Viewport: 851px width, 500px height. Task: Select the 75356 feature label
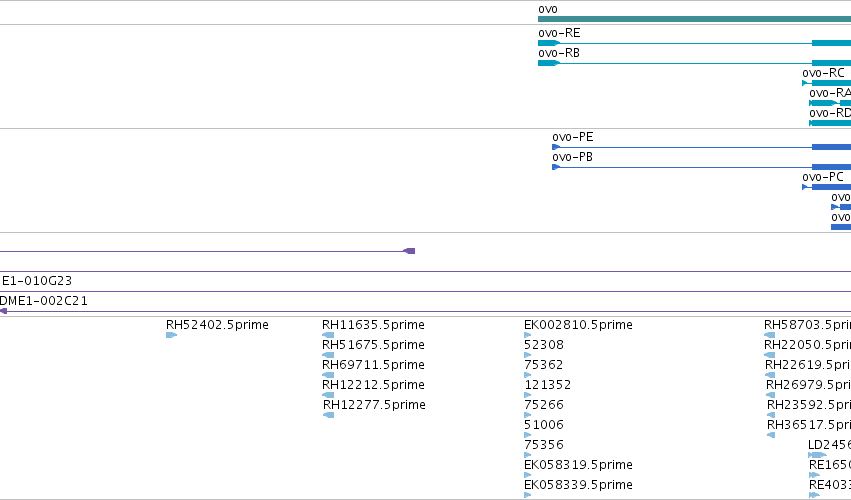[544, 445]
